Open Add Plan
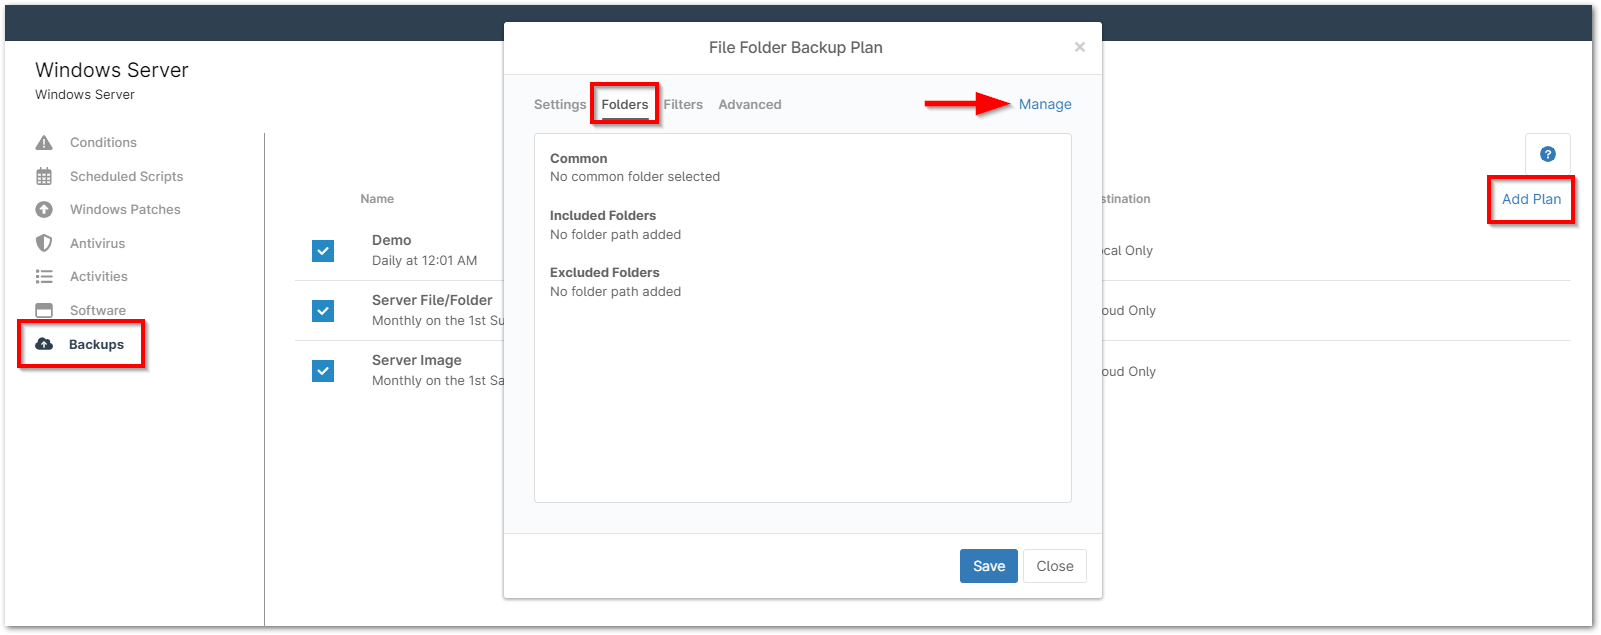 tap(1530, 199)
